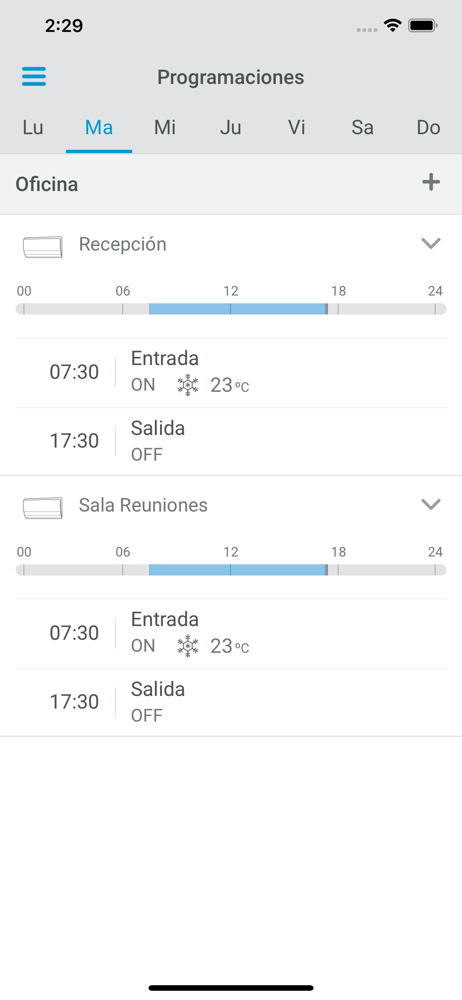Tap the blue timeline bar for Sala Reuniones
This screenshot has width=462, height=1000.
pos(238,570)
